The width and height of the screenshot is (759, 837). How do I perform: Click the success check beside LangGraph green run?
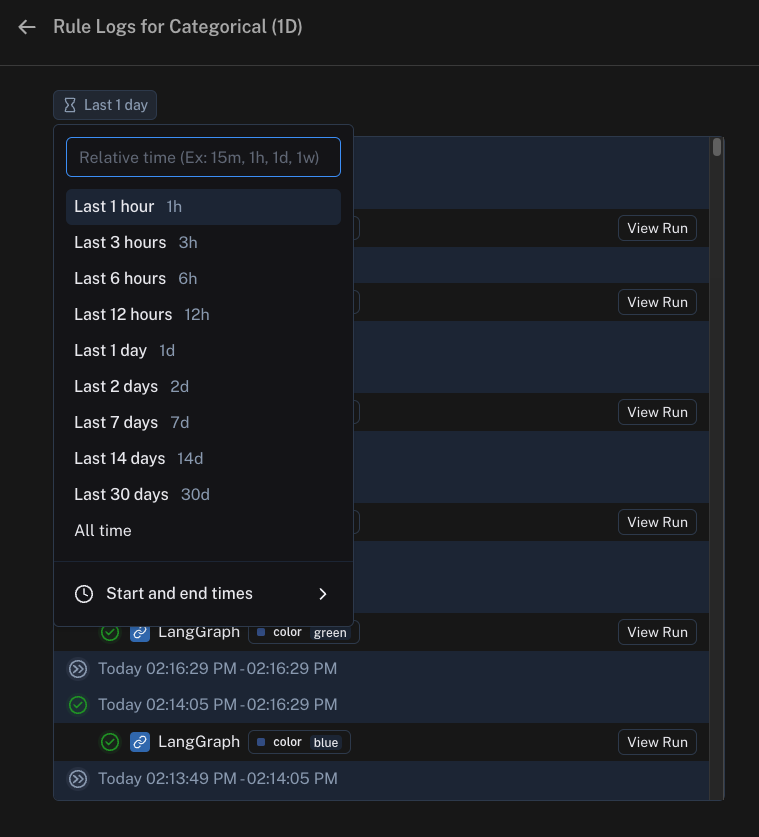coord(110,632)
